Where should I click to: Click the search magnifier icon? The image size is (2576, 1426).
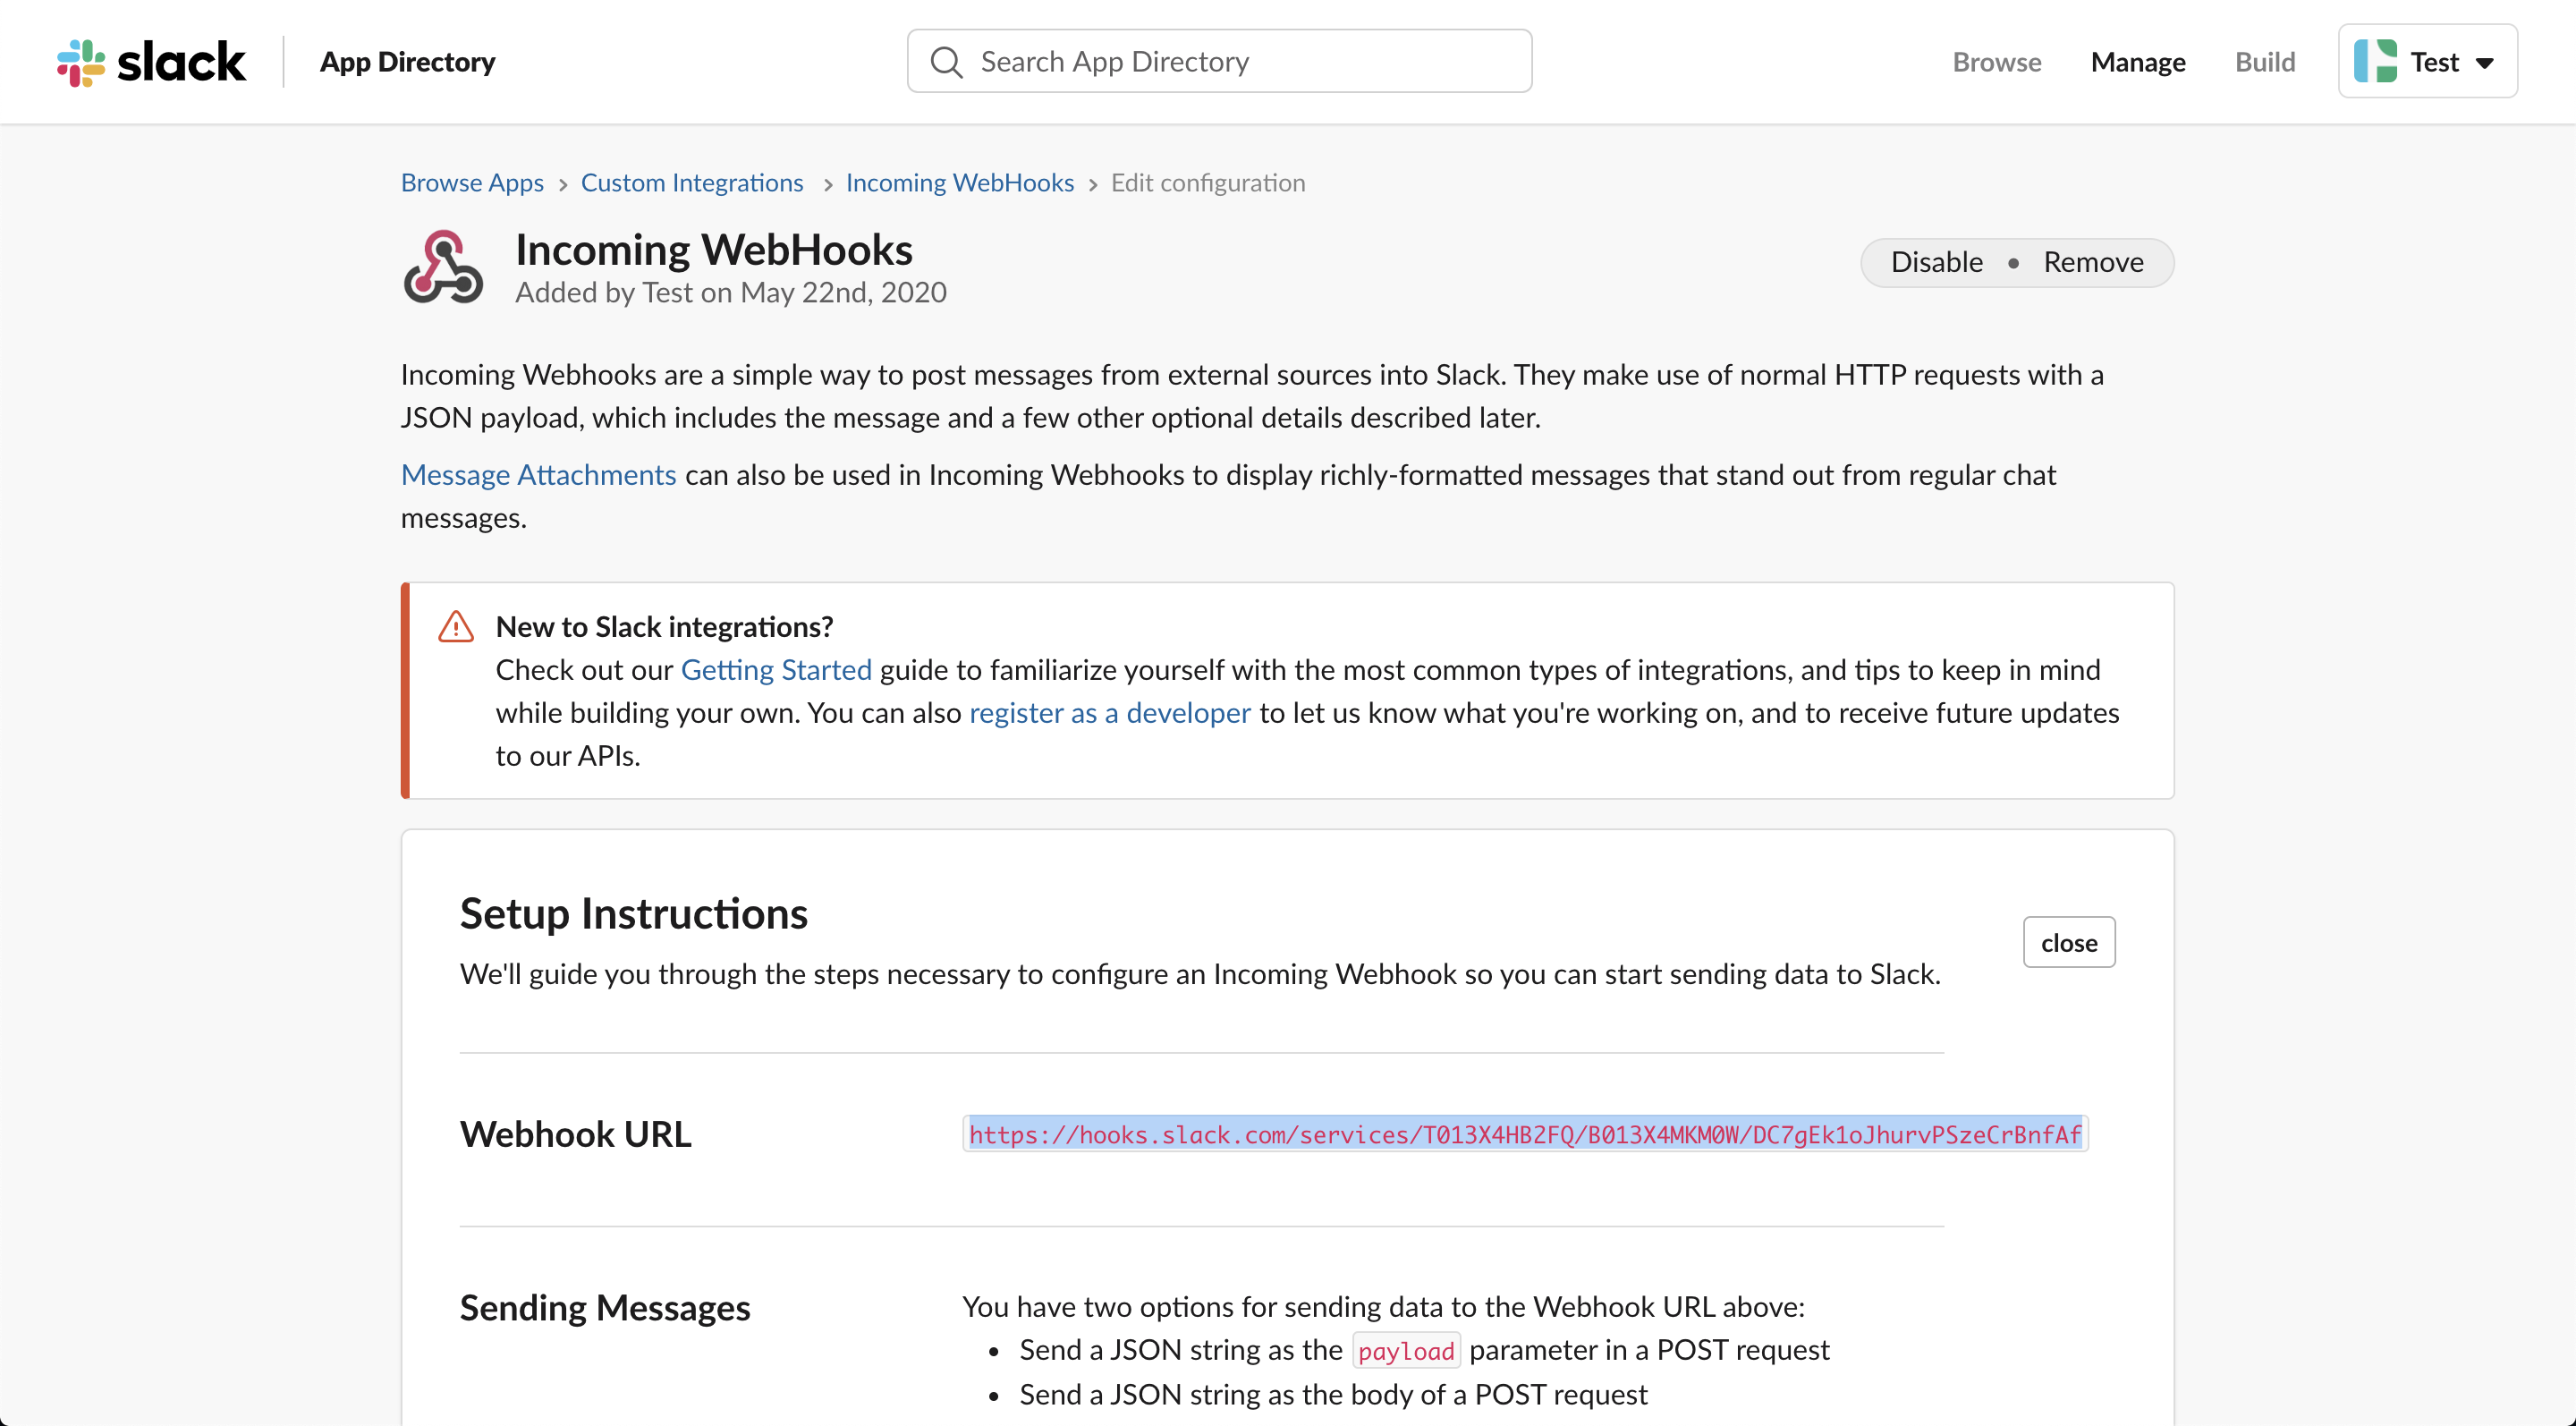(x=946, y=62)
